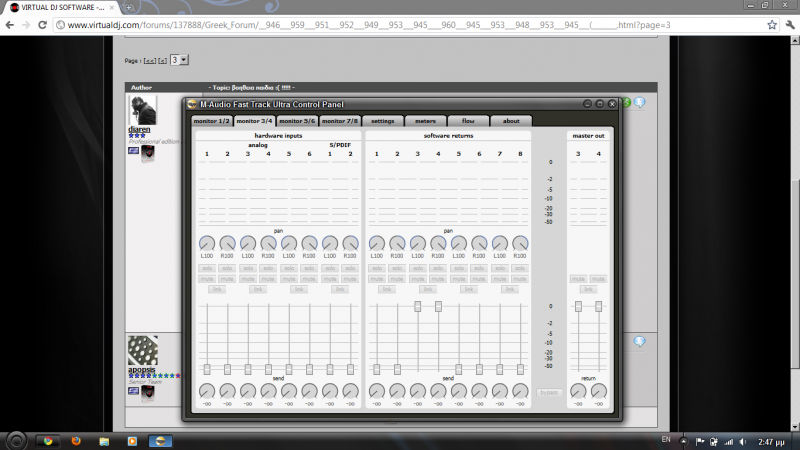The height and width of the screenshot is (450, 800).
Task: Click master out 4 fader handle
Action: [x=598, y=306]
